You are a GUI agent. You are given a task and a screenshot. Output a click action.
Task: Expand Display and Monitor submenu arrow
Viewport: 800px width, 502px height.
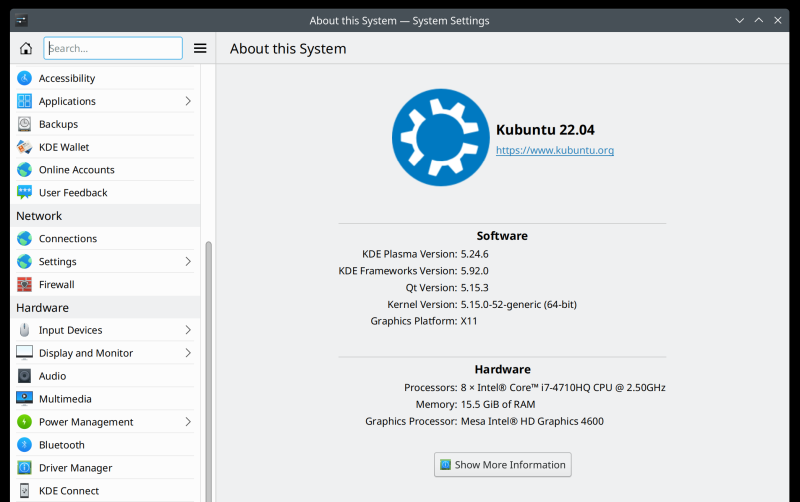tap(188, 353)
